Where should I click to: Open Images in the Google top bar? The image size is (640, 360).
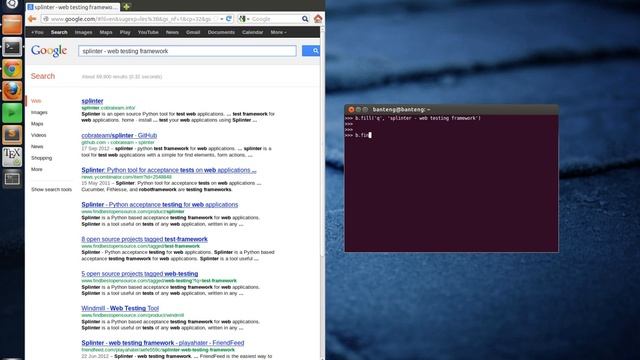click(83, 32)
